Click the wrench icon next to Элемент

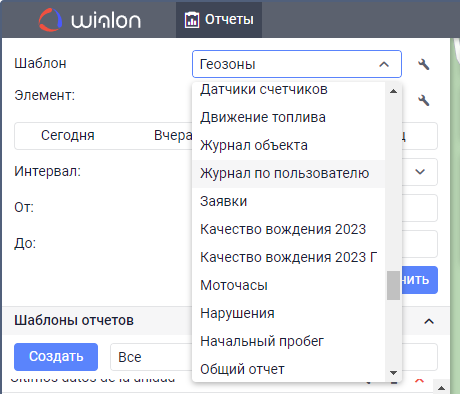(x=424, y=100)
